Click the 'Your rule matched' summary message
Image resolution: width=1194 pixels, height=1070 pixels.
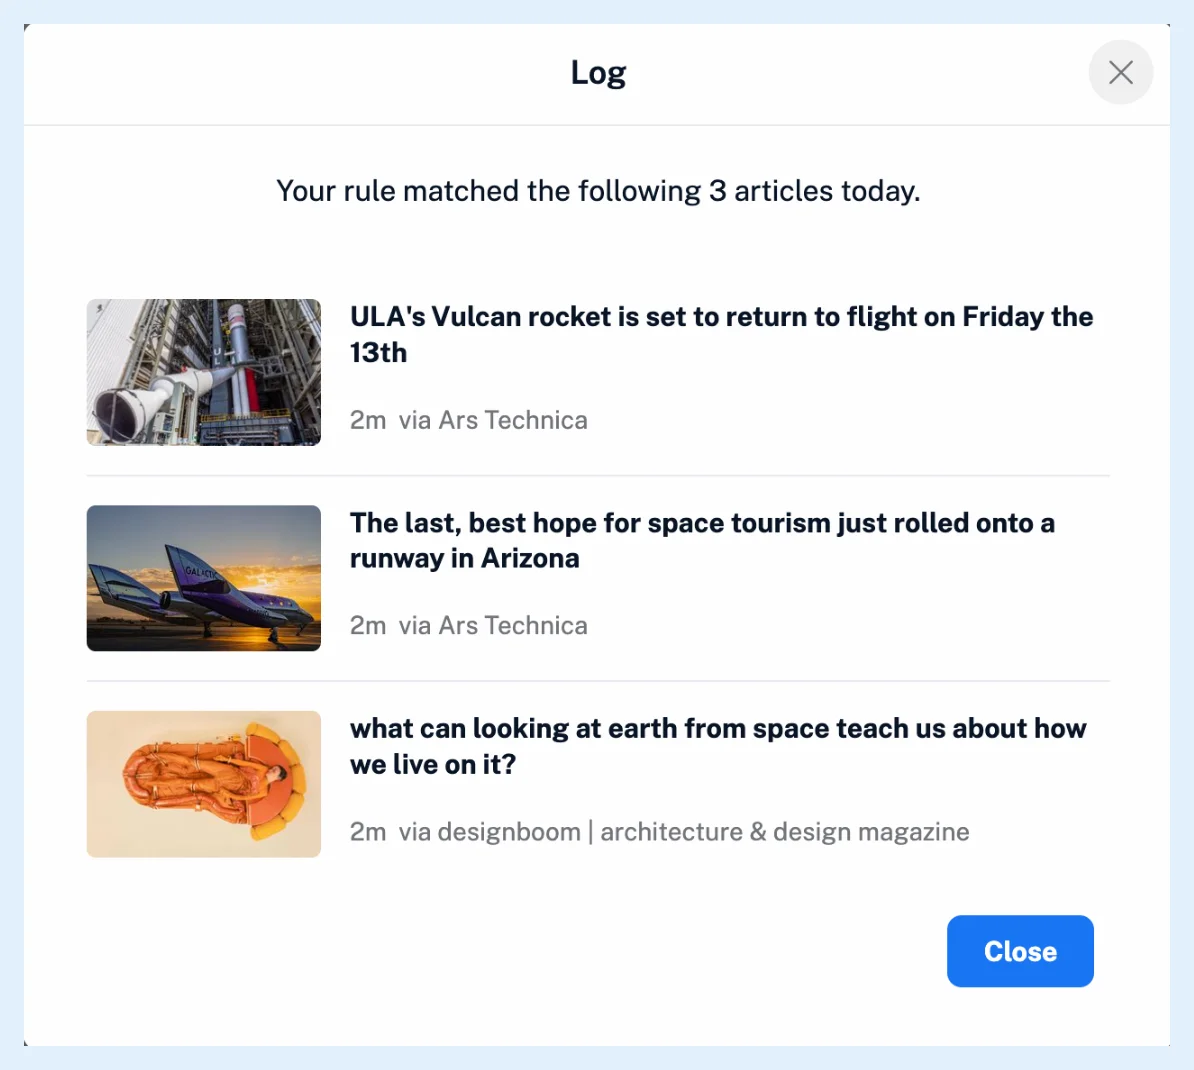click(x=598, y=191)
